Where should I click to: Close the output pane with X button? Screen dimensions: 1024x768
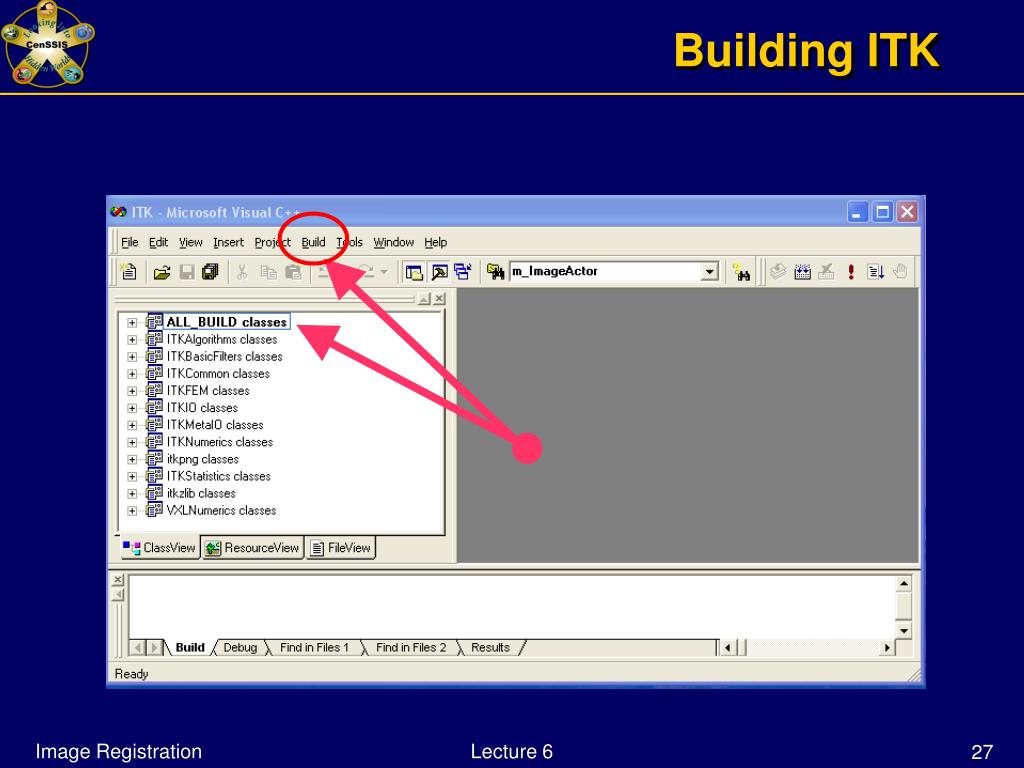118,579
